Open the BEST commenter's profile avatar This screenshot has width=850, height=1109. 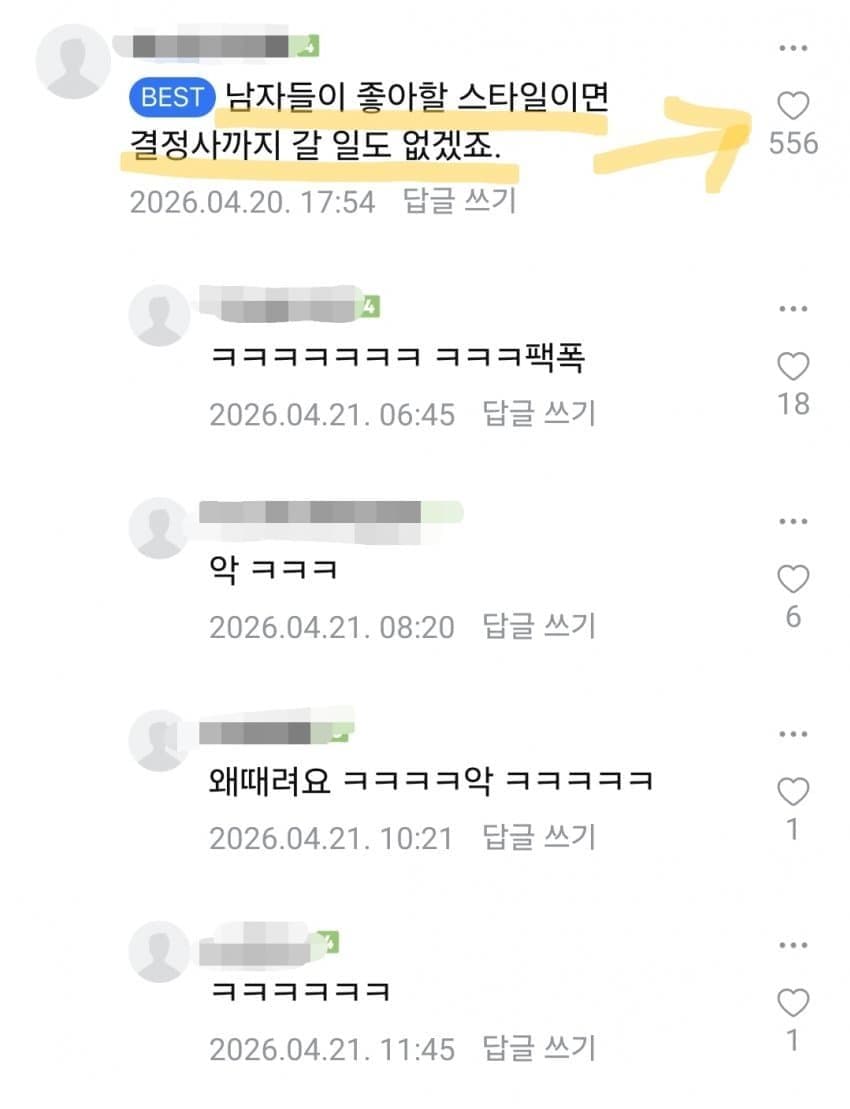[73, 61]
